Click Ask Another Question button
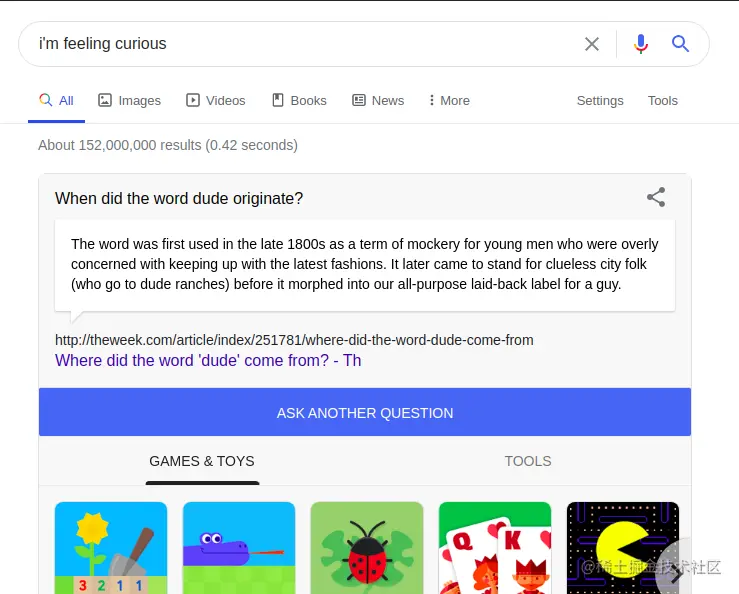This screenshot has width=739, height=594. click(365, 412)
